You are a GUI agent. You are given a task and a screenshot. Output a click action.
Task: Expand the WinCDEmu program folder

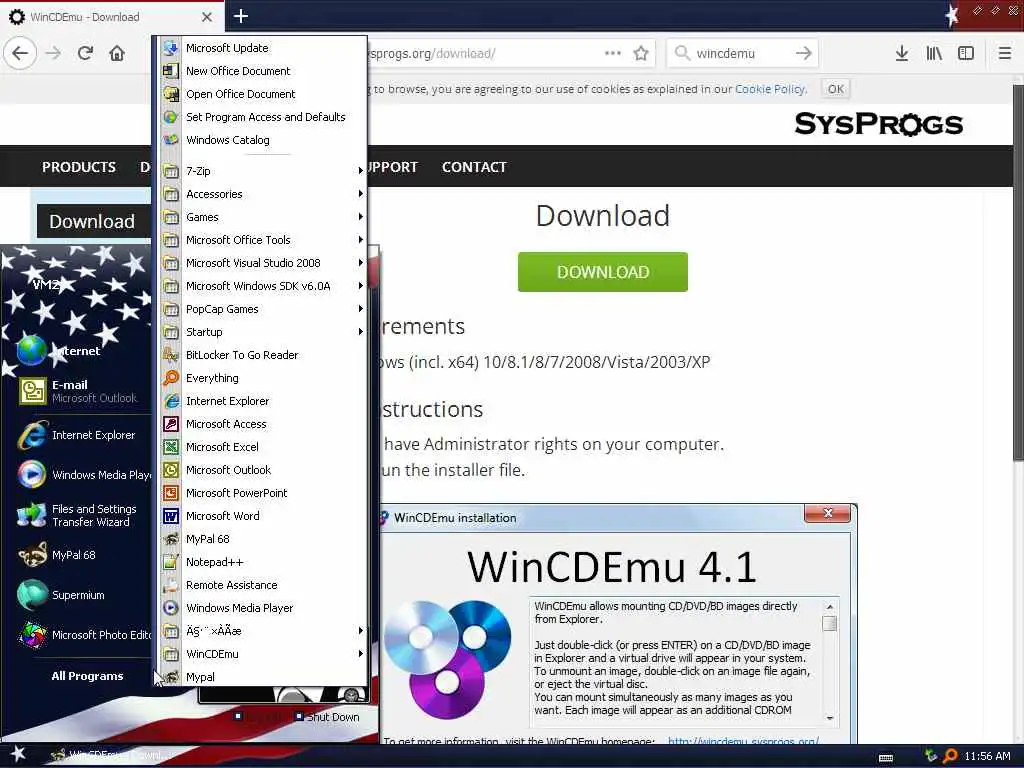tap(264, 654)
